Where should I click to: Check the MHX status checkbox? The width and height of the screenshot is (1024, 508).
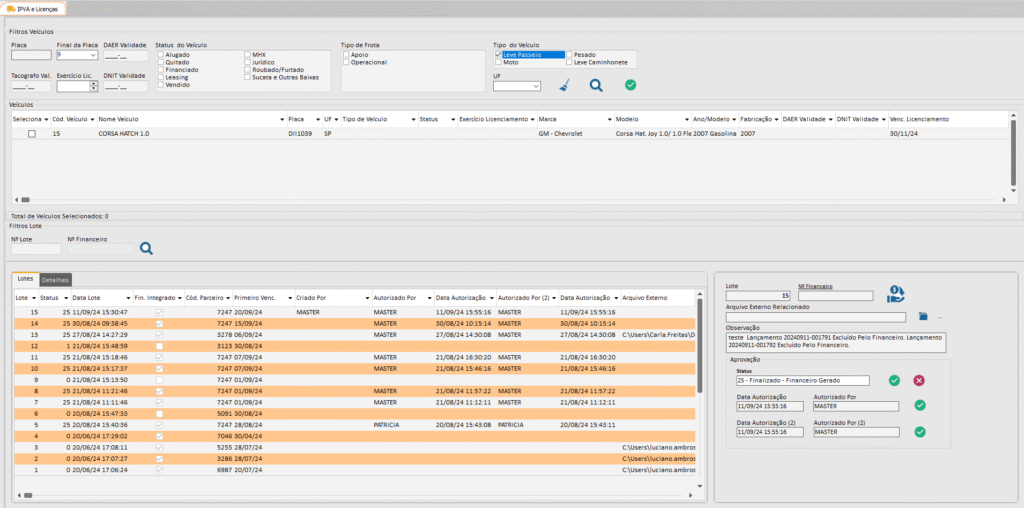(x=248, y=55)
